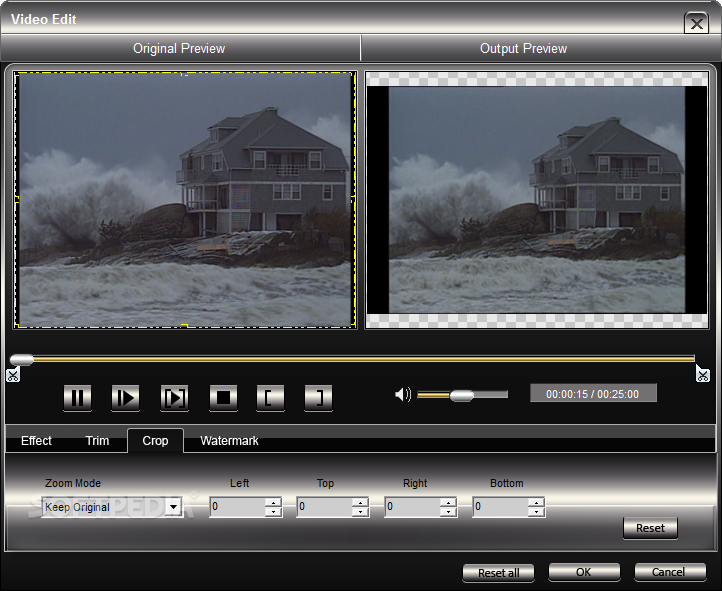The image size is (722, 591).
Task: Cancel the video edit dialog
Action: [669, 572]
